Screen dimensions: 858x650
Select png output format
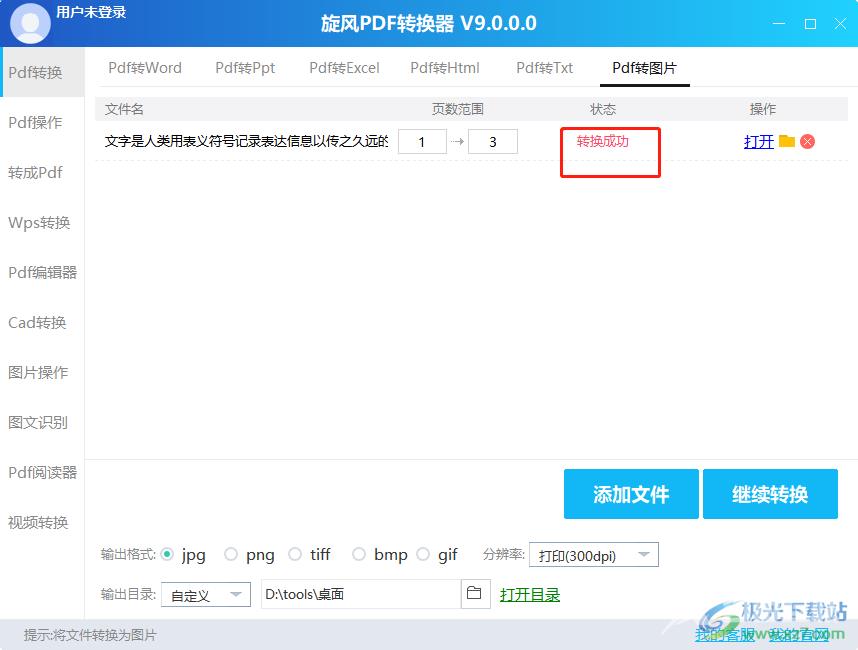pyautogui.click(x=231, y=554)
